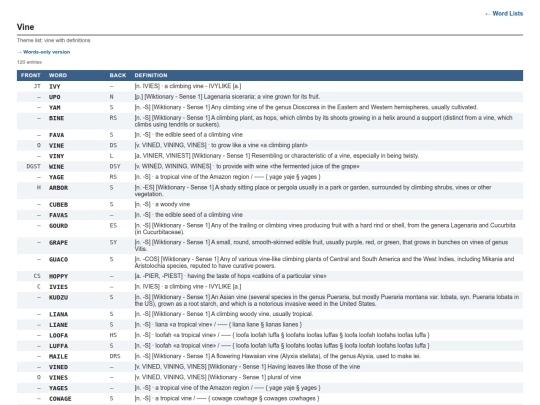
Task: Click the definition text for KUDZU
Action: (x=326, y=300)
